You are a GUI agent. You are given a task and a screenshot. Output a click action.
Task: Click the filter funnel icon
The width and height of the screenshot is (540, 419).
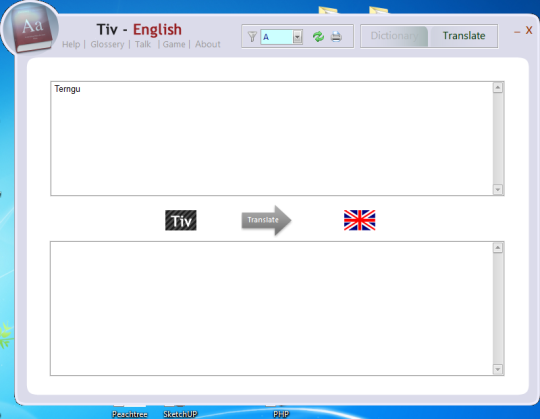(x=252, y=36)
